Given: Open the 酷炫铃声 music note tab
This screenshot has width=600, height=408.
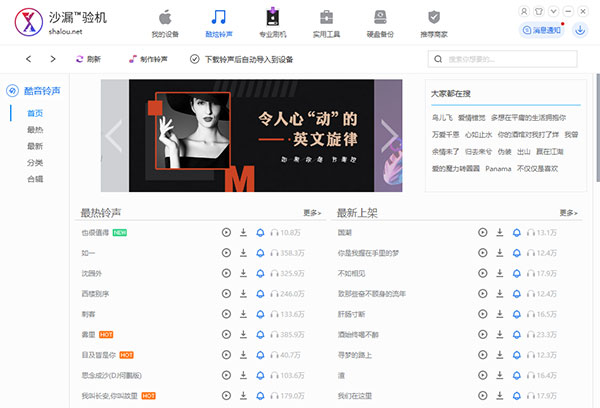Looking at the screenshot, I should coord(218,24).
